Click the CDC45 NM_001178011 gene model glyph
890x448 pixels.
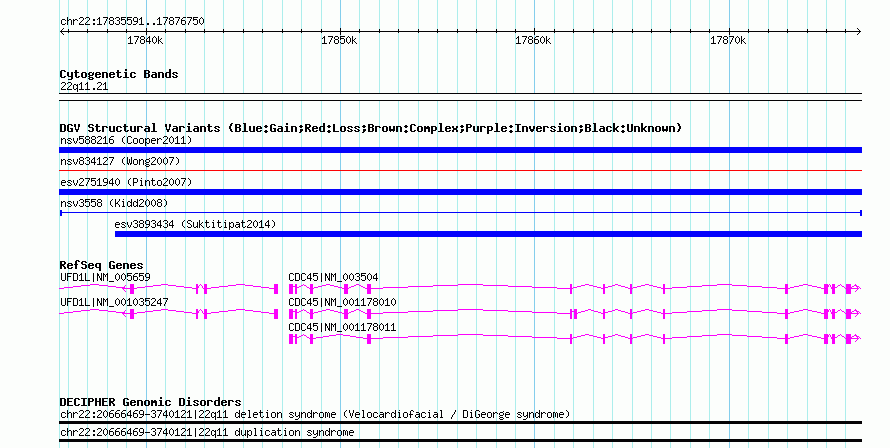point(575,339)
